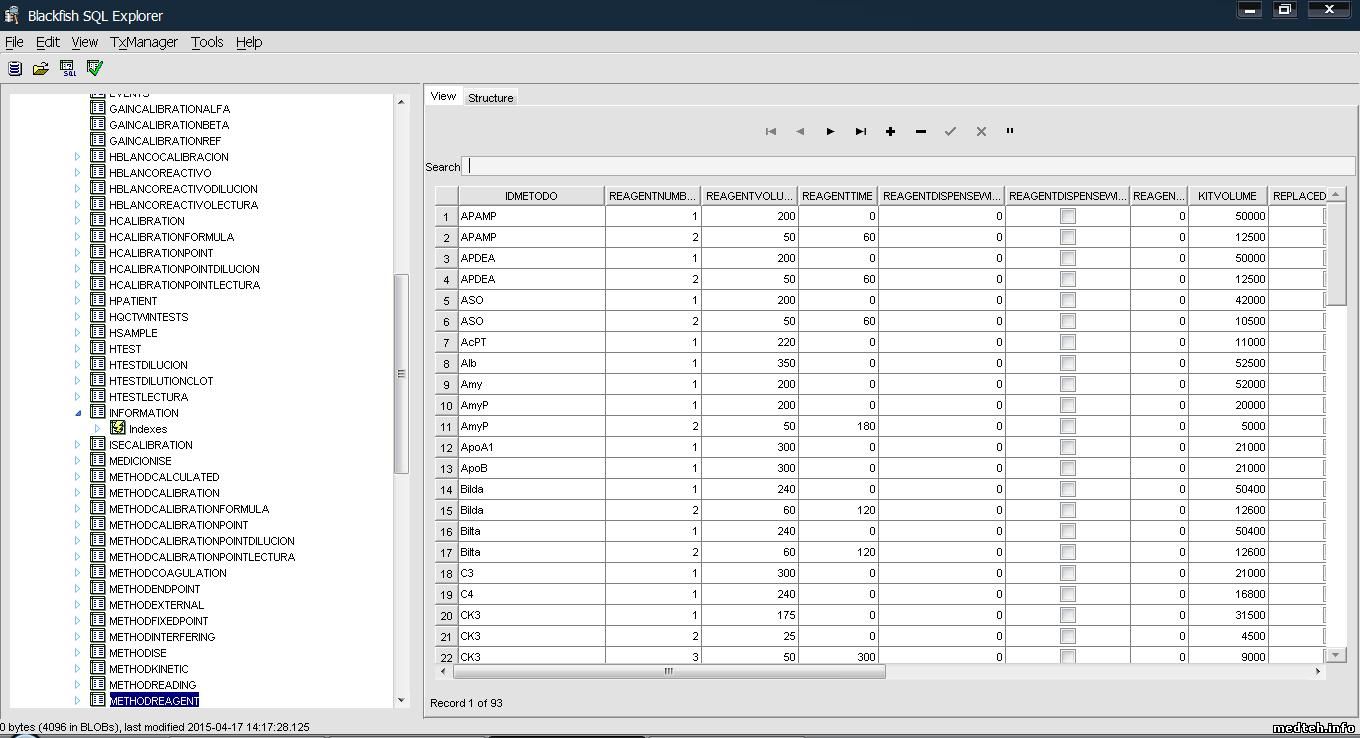Viewport: 1360px width, 738px height.
Task: Jump to the last record
Action: point(860,131)
